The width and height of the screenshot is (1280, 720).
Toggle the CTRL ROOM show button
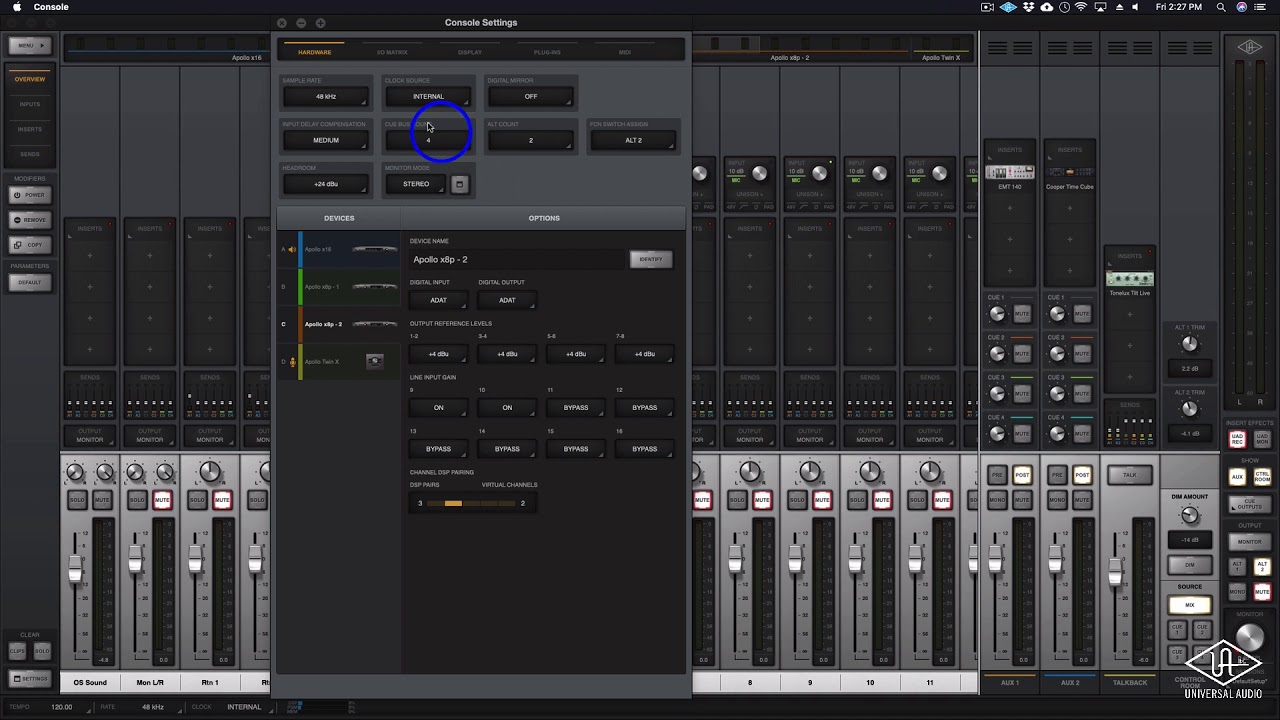point(1262,477)
